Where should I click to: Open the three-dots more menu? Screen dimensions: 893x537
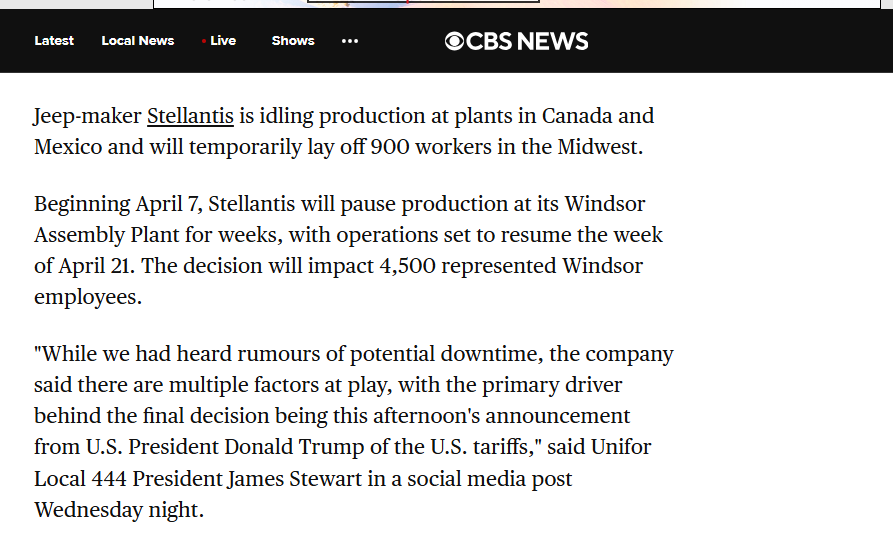click(350, 41)
